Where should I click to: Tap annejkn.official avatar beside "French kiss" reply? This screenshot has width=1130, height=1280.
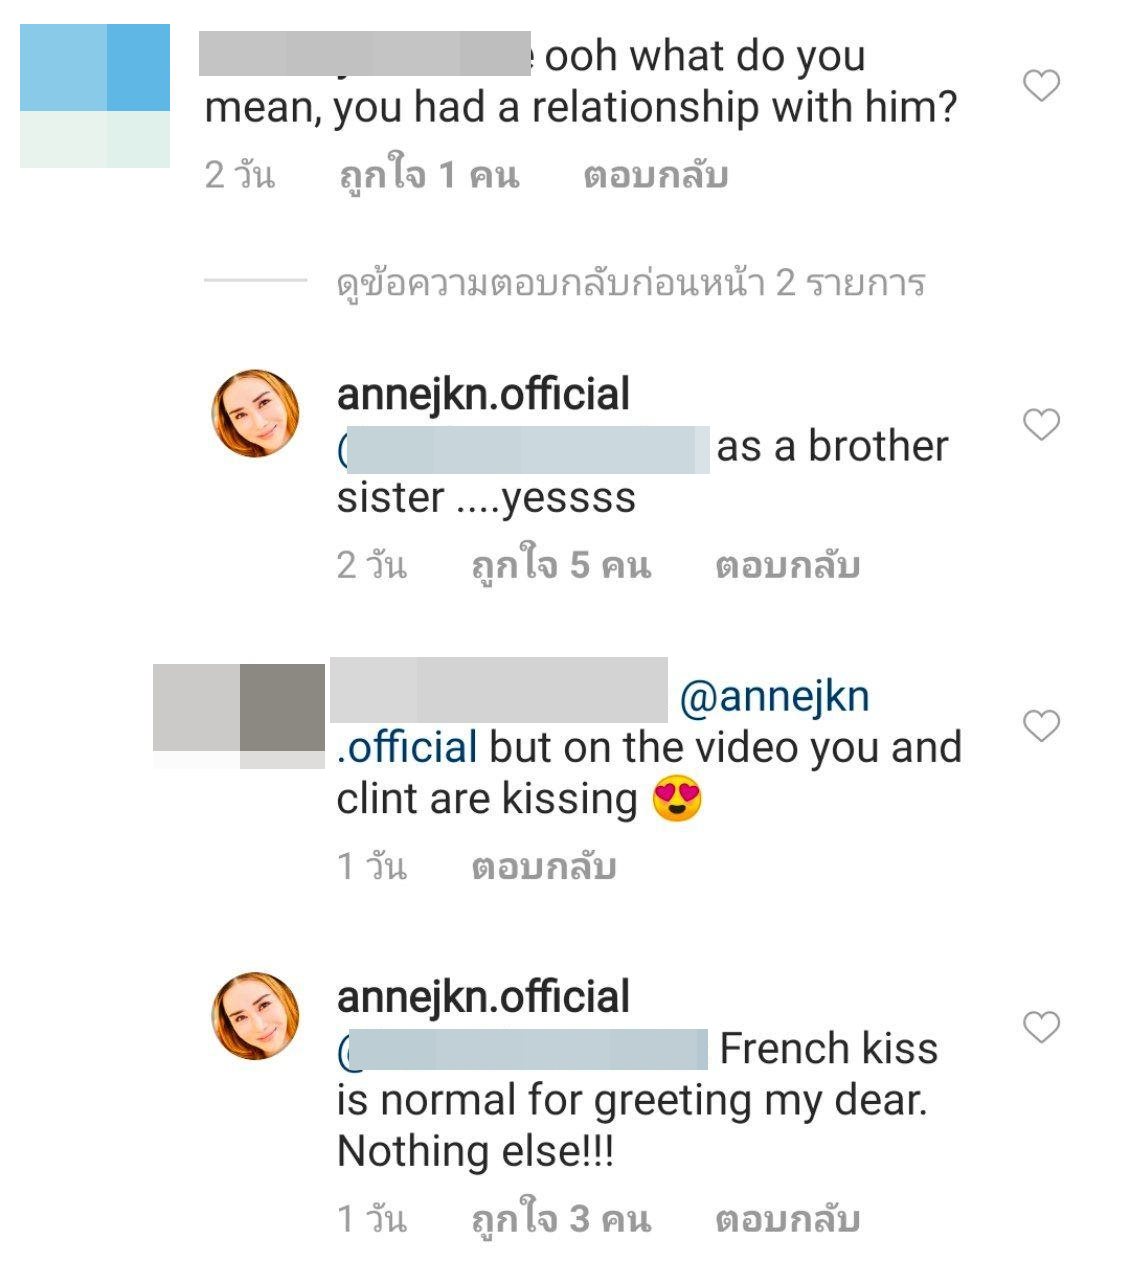click(255, 1015)
